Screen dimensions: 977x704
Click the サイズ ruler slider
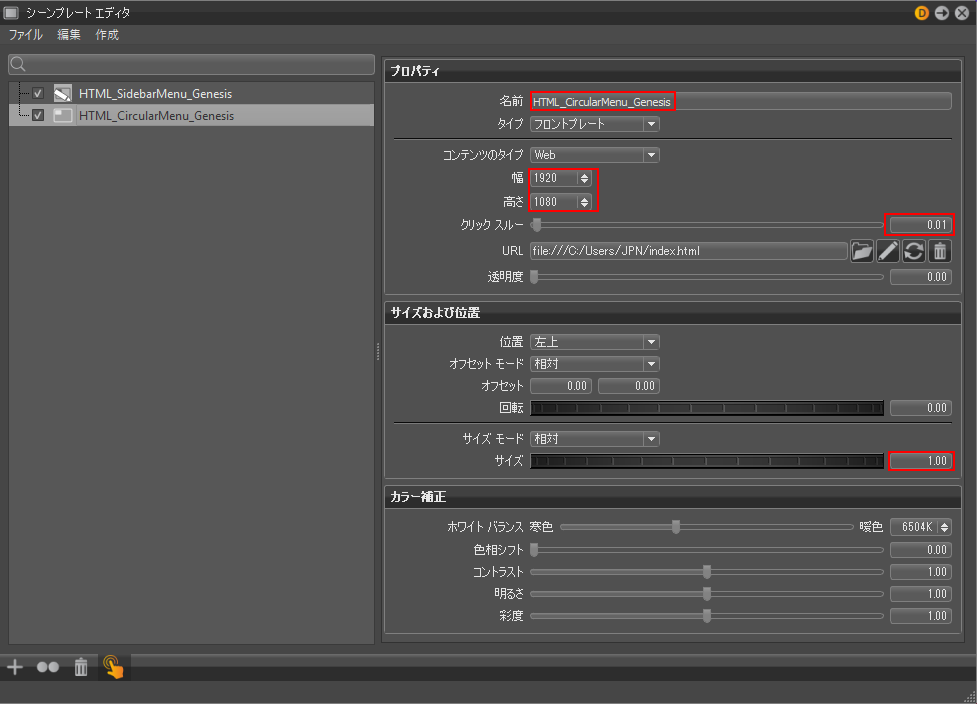tap(707, 461)
